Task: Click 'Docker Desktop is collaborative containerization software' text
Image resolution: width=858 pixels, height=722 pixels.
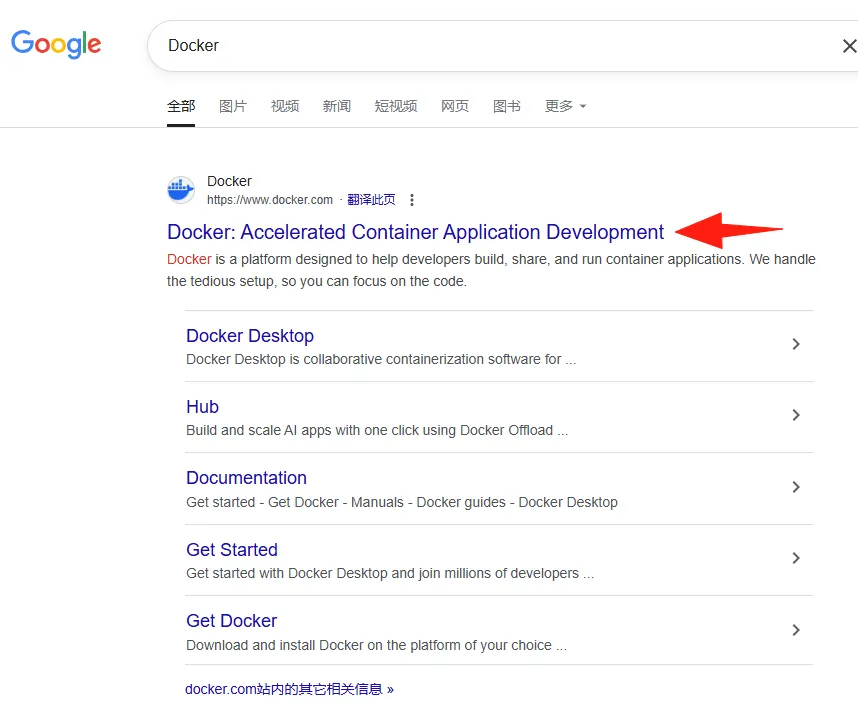Action: 381,360
